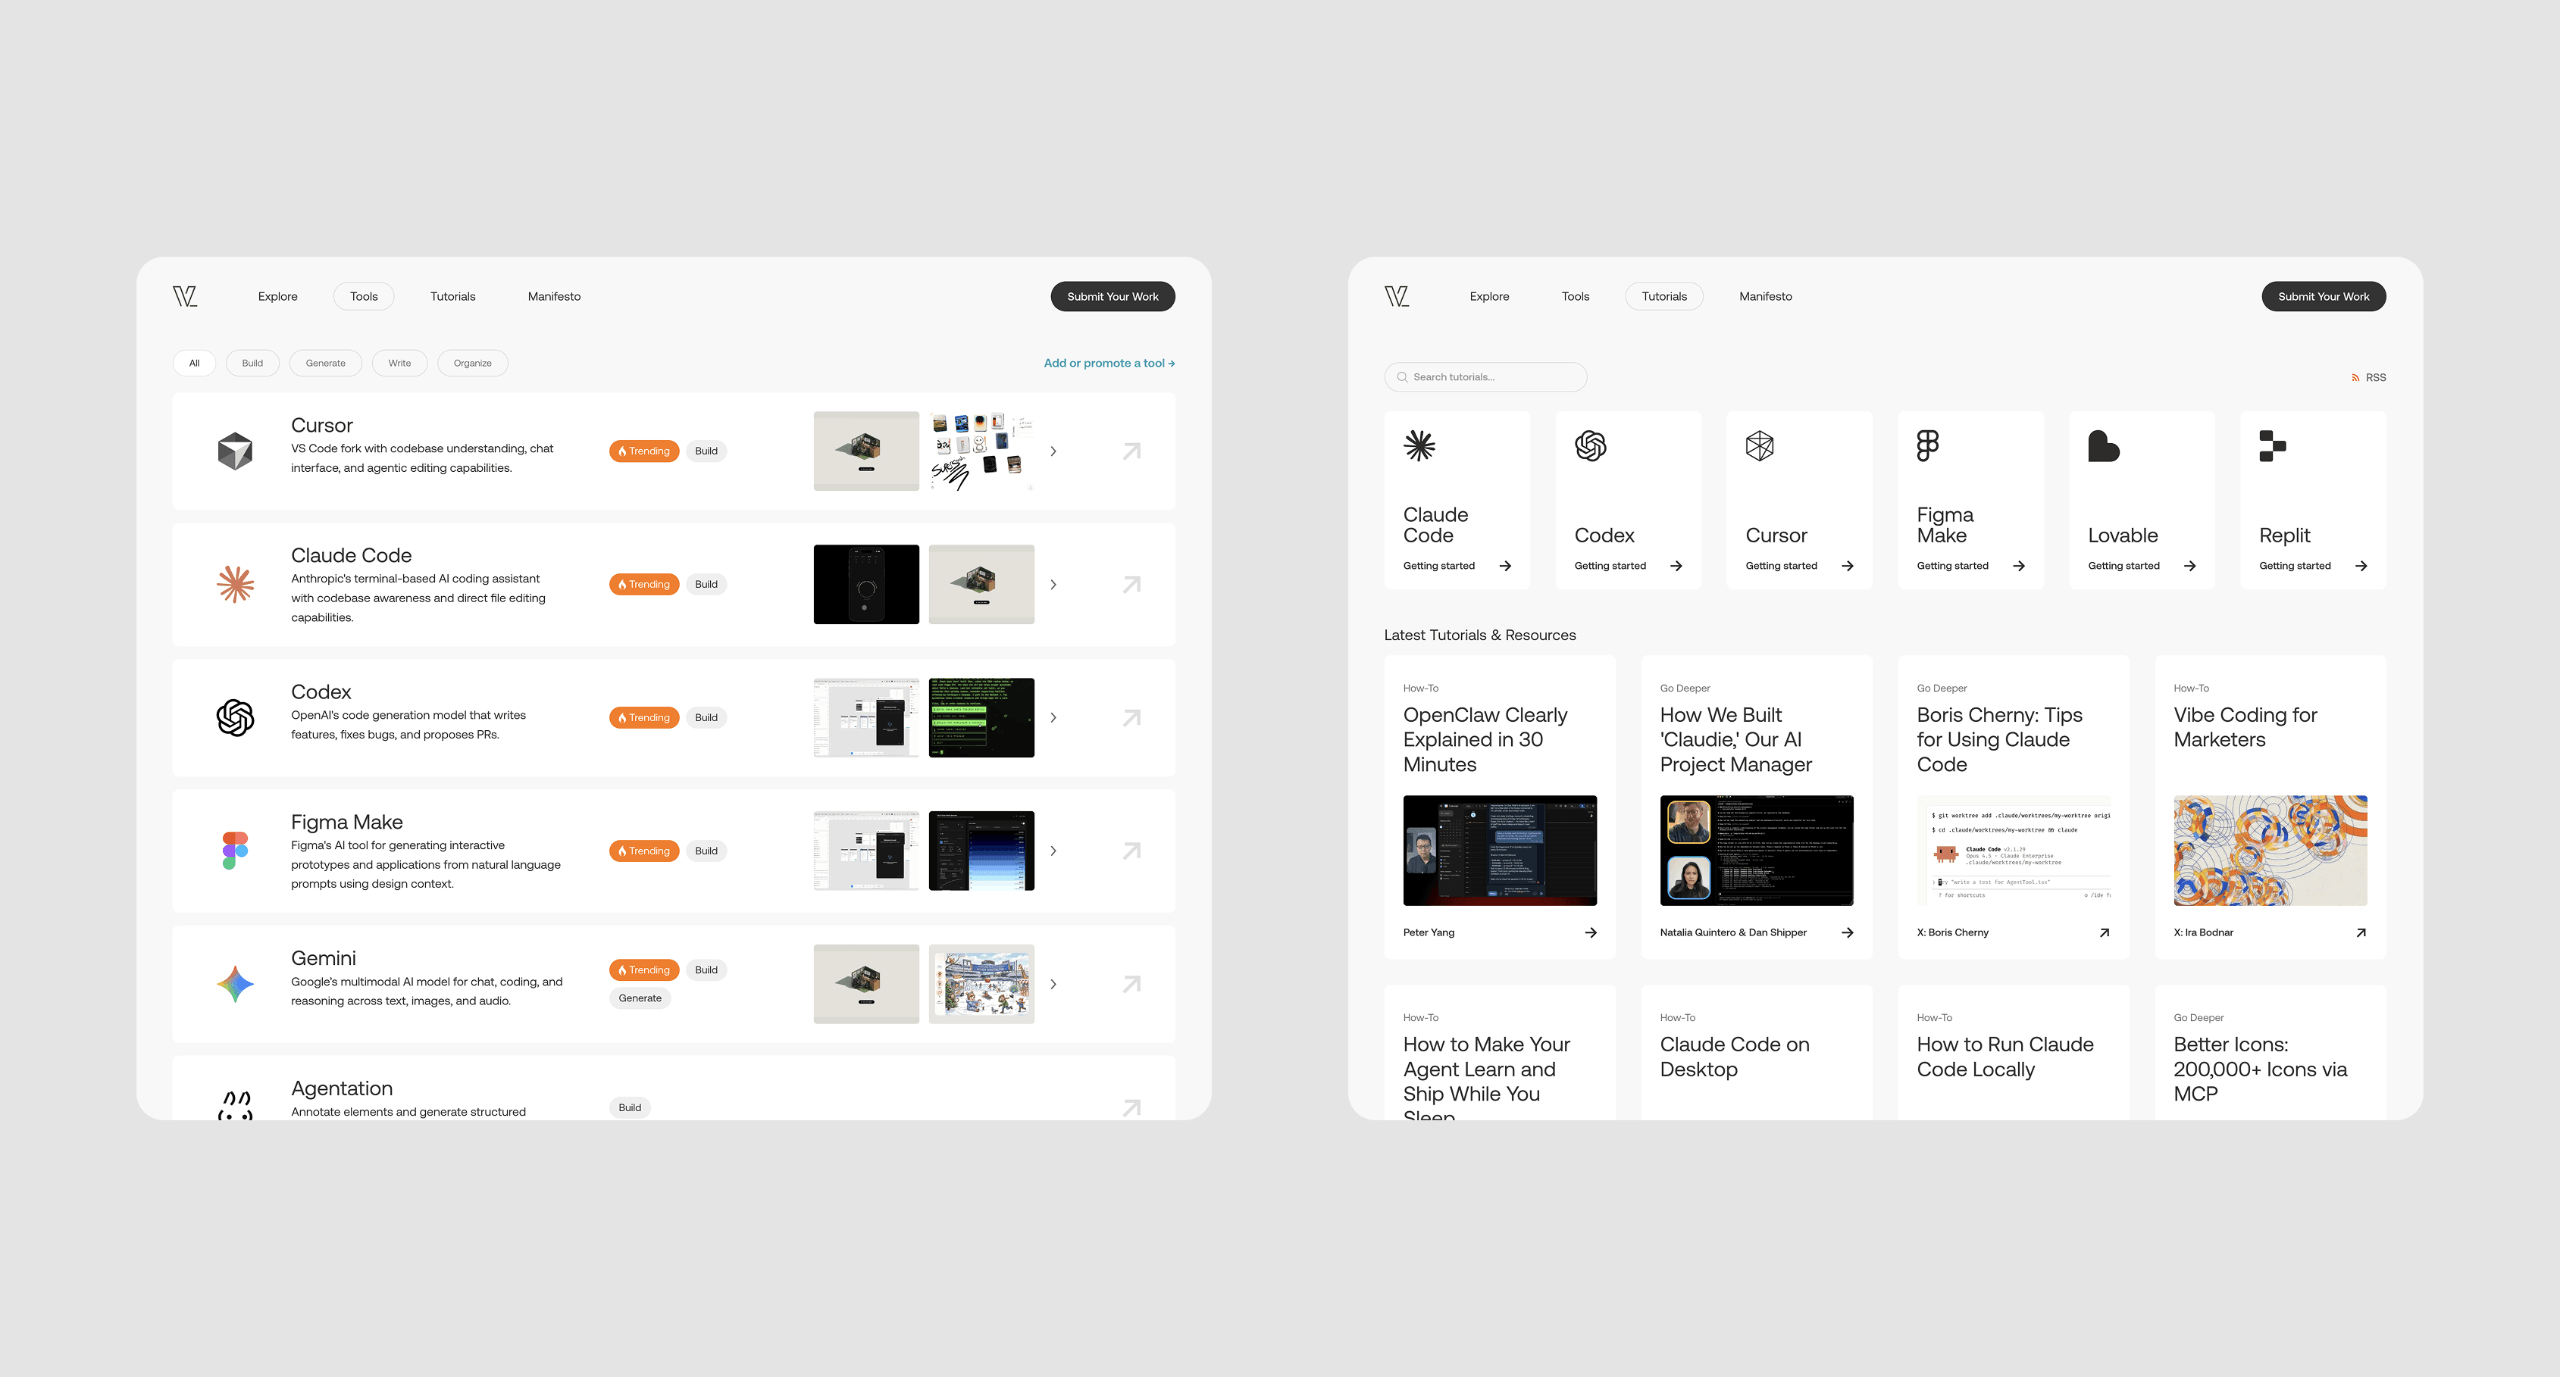Open the Vibe Coding for Marketers artwork thumbnail
Screen dimensions: 2560x1377
[2270, 851]
